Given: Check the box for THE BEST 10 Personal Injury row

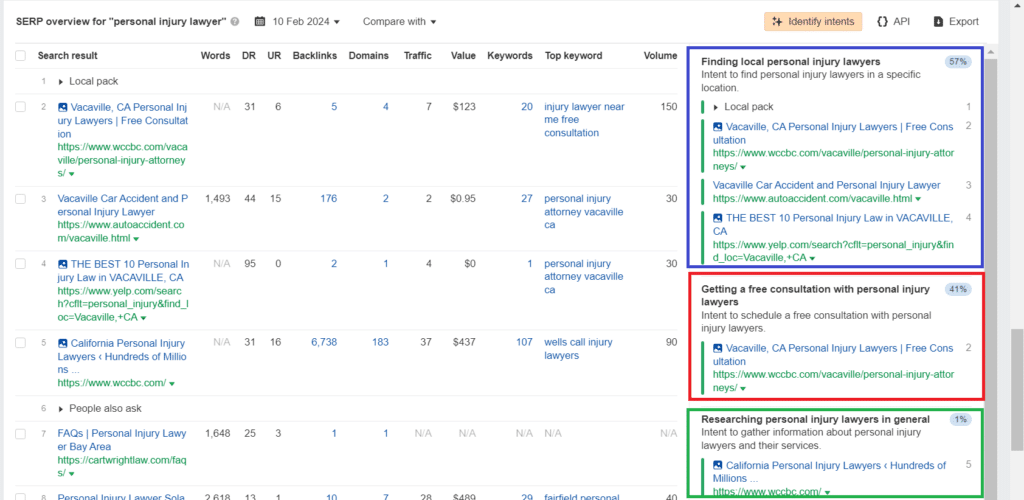Looking at the screenshot, I should (20, 264).
